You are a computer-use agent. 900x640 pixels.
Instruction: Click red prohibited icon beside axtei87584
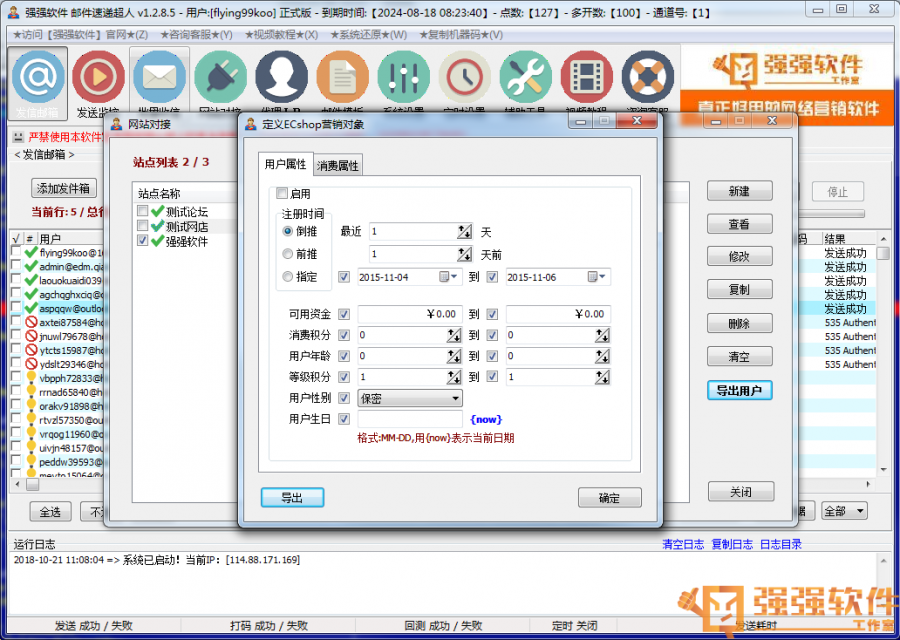(x=32, y=322)
